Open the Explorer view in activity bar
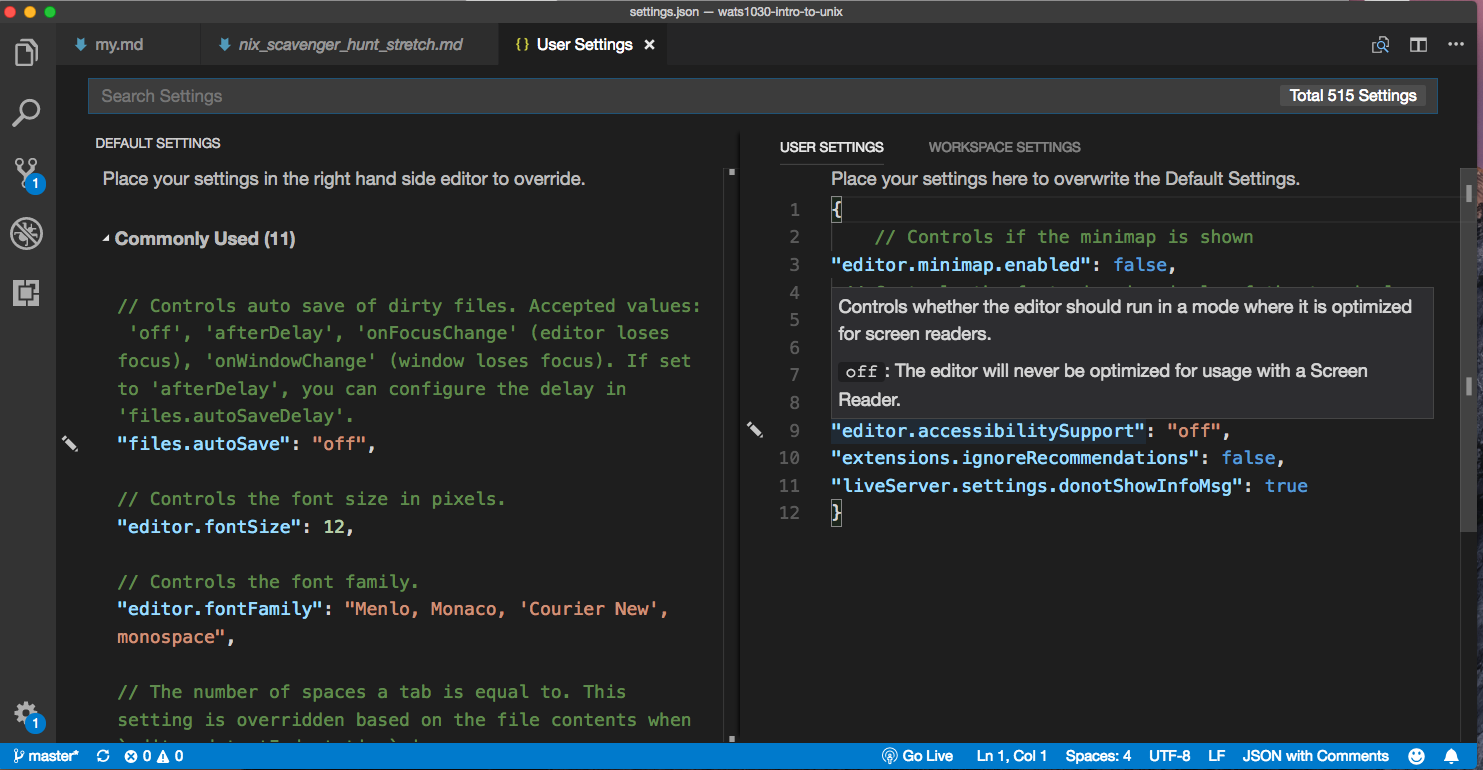 [27, 52]
